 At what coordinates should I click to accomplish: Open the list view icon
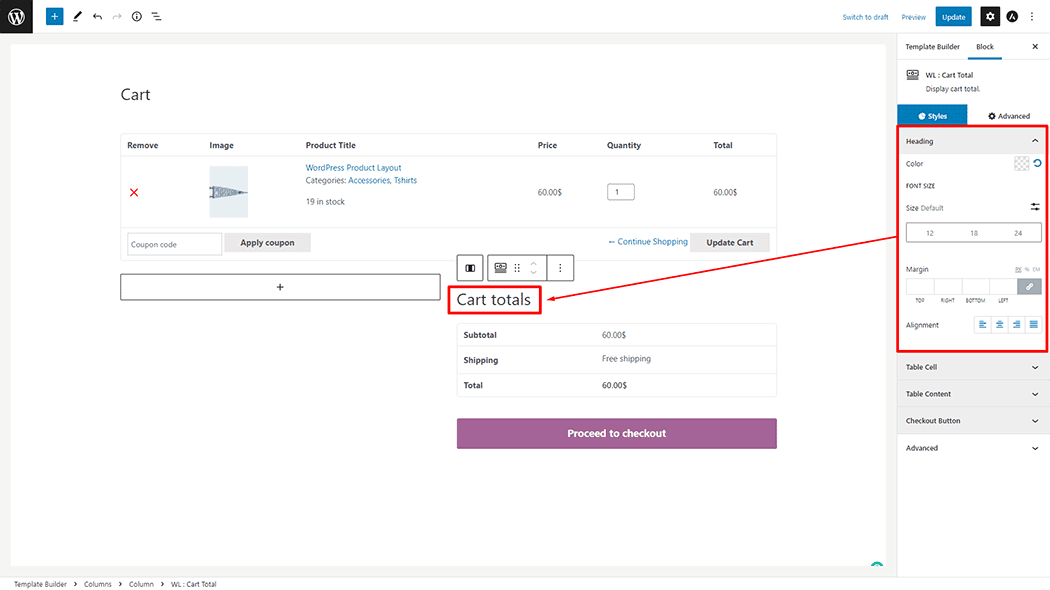point(157,17)
